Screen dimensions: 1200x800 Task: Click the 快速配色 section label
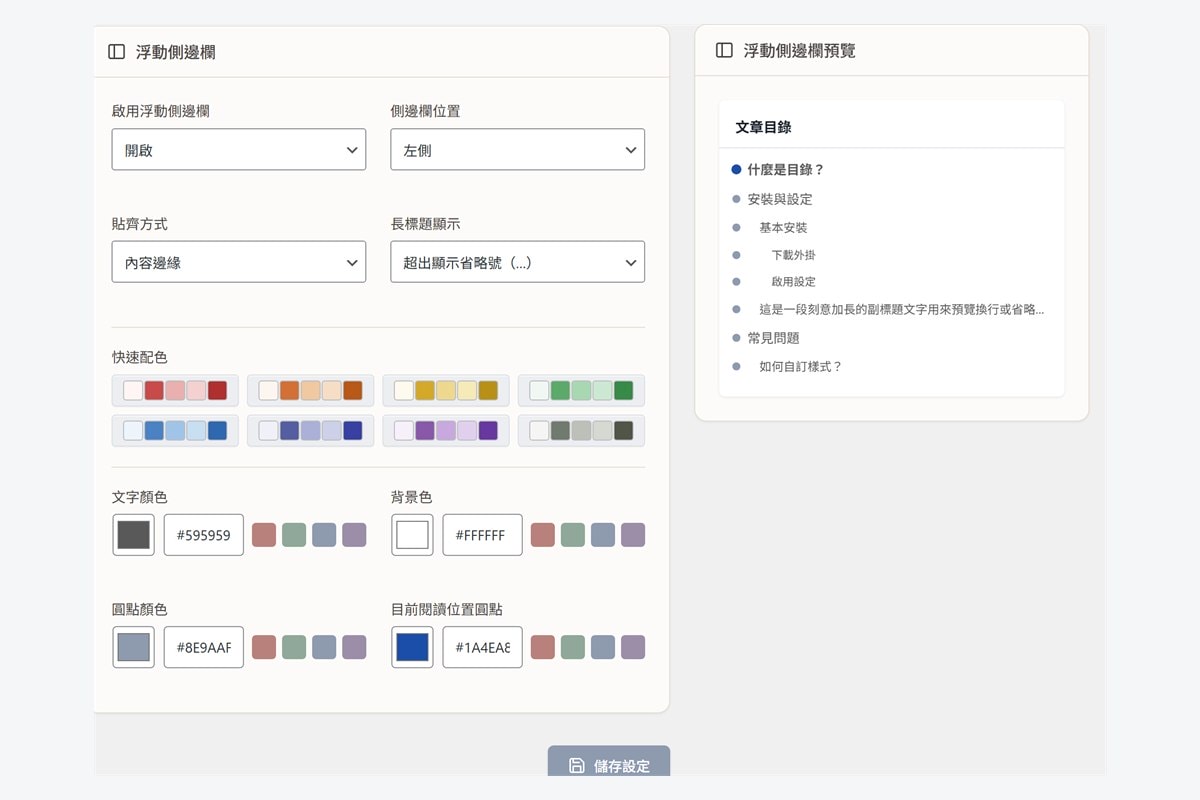(140, 357)
